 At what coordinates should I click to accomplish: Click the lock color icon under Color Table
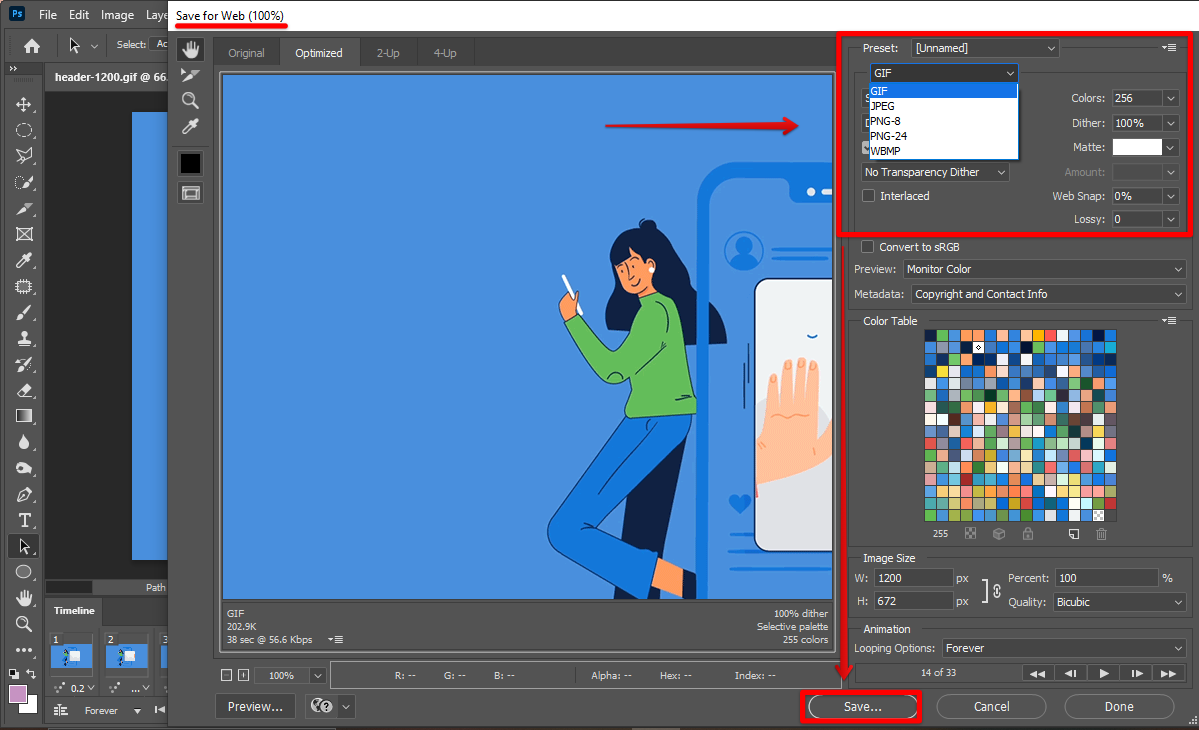coord(1028,534)
